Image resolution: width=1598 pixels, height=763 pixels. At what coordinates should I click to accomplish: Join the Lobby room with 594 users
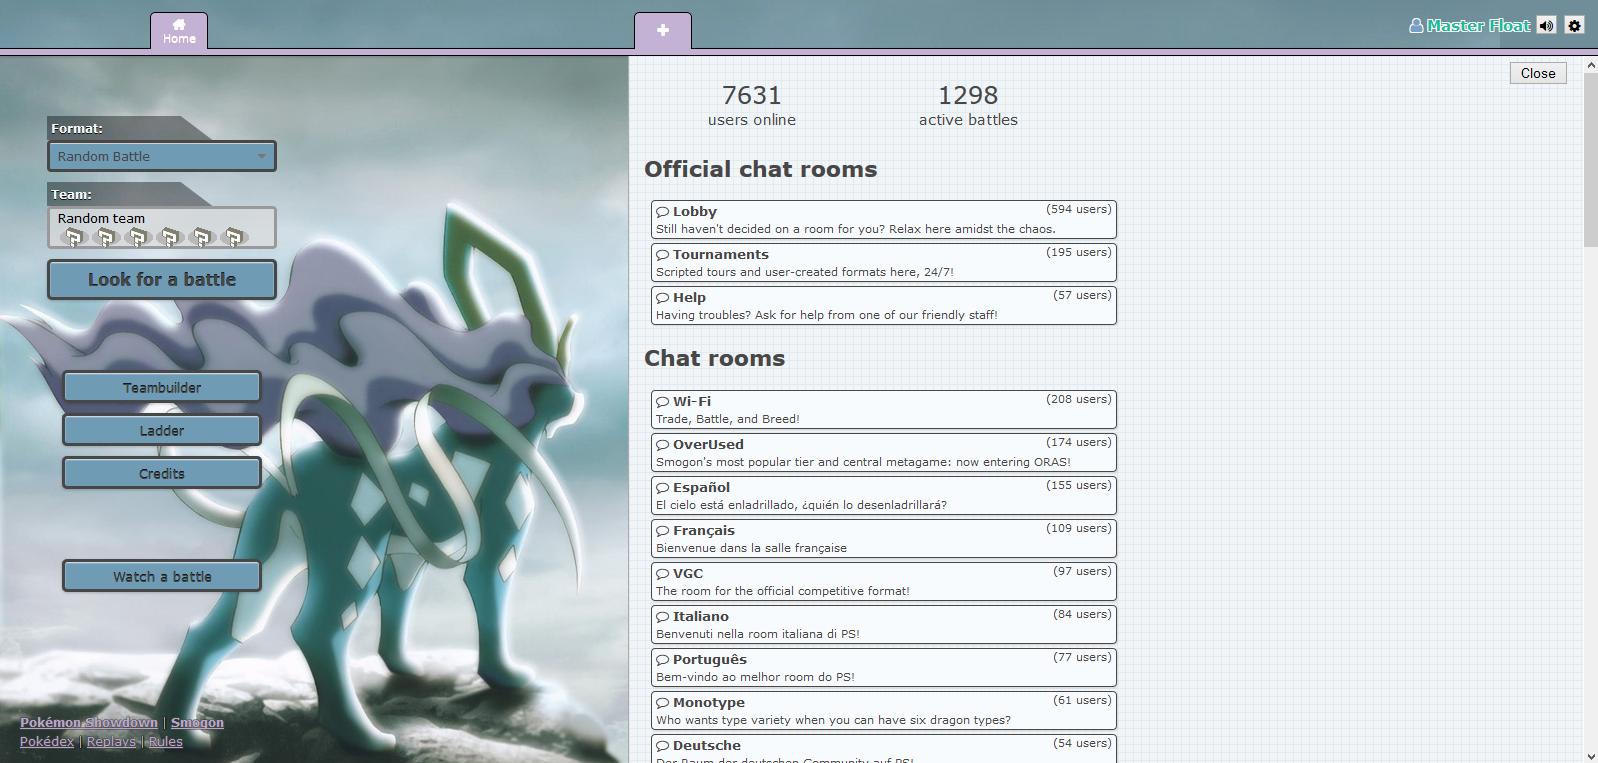coord(884,220)
